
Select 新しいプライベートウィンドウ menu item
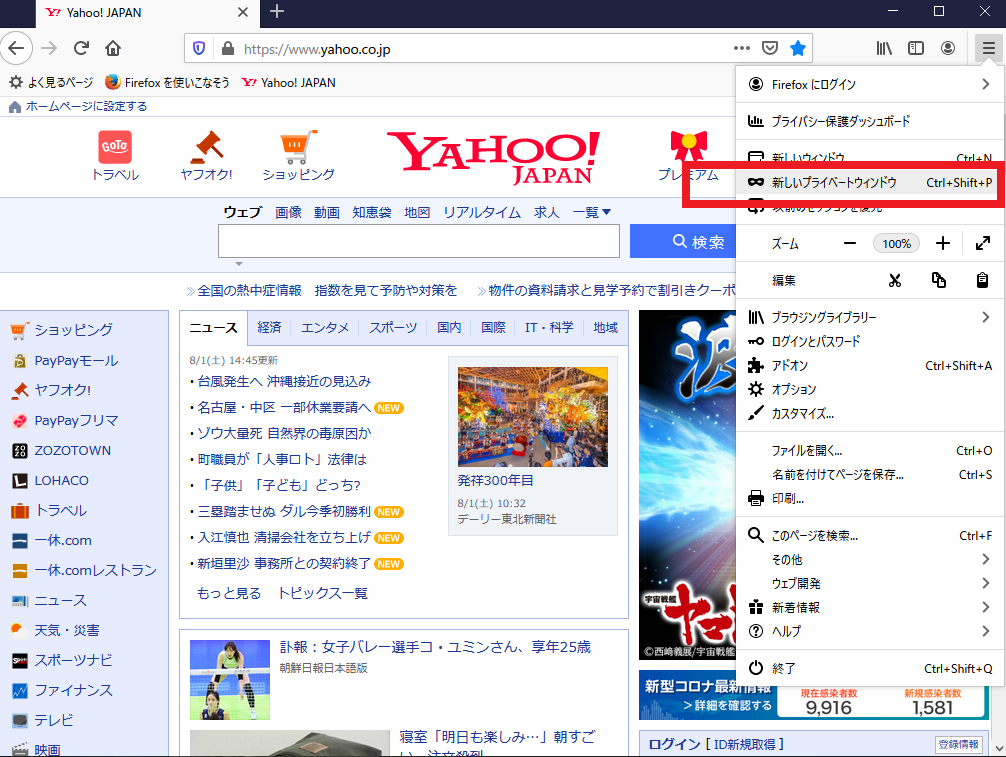(870, 183)
